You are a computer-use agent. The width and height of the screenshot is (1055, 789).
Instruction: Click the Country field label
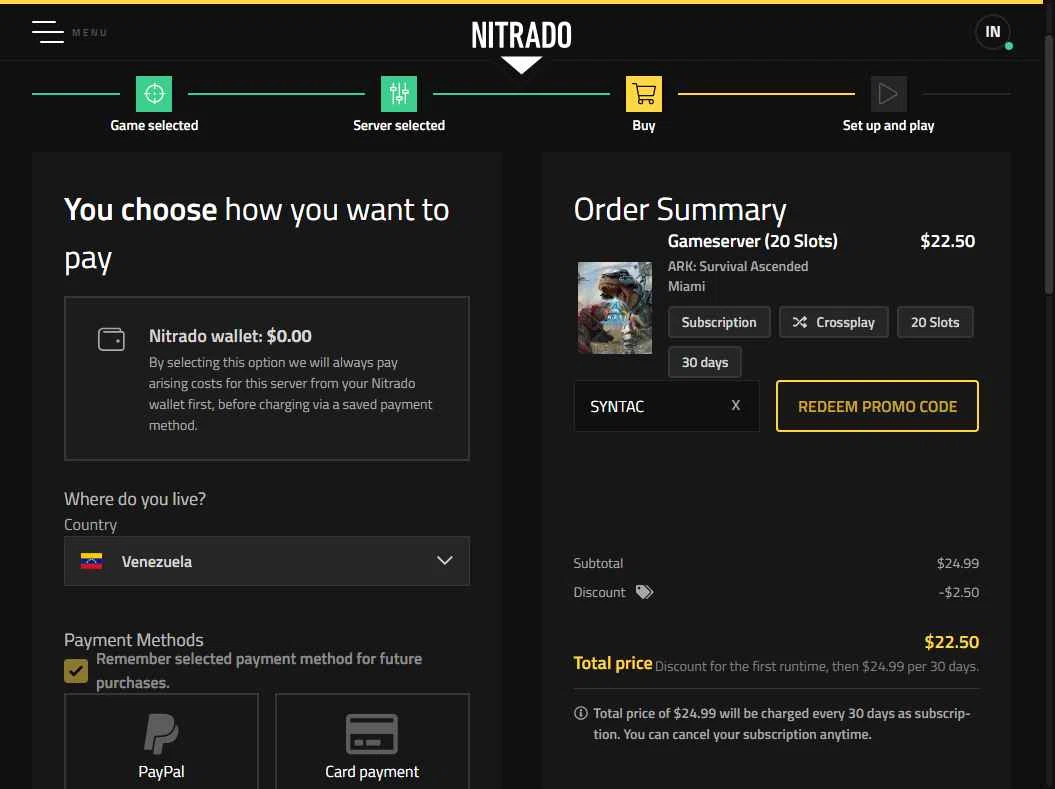(90, 525)
